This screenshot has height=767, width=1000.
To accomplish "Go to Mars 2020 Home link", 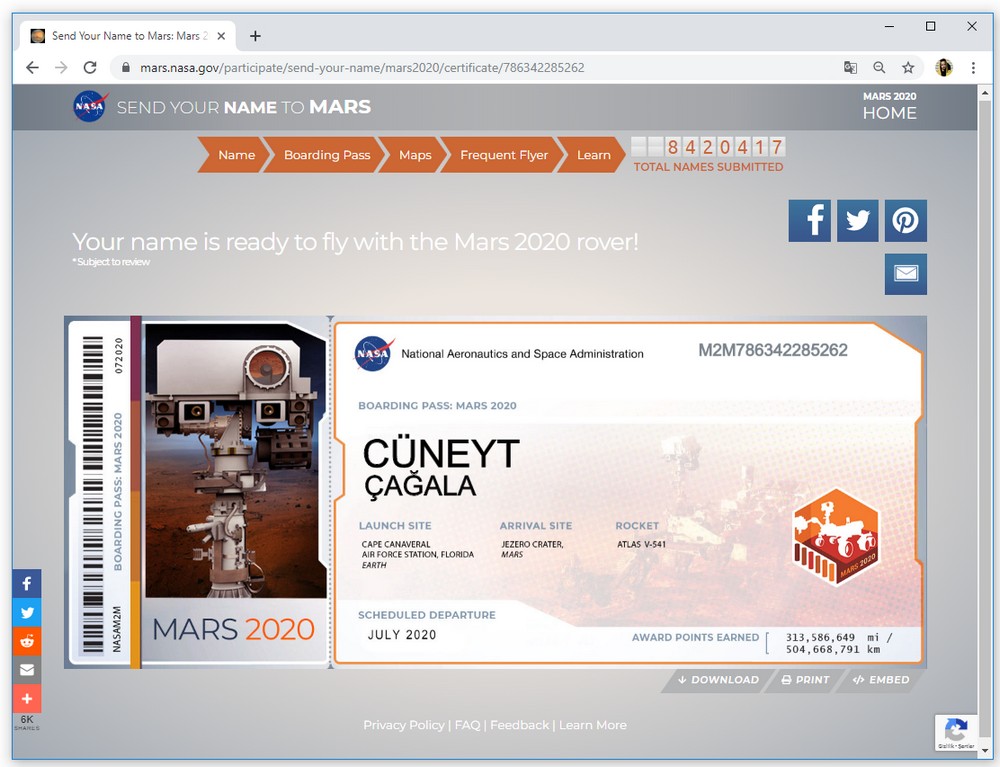I will point(889,113).
